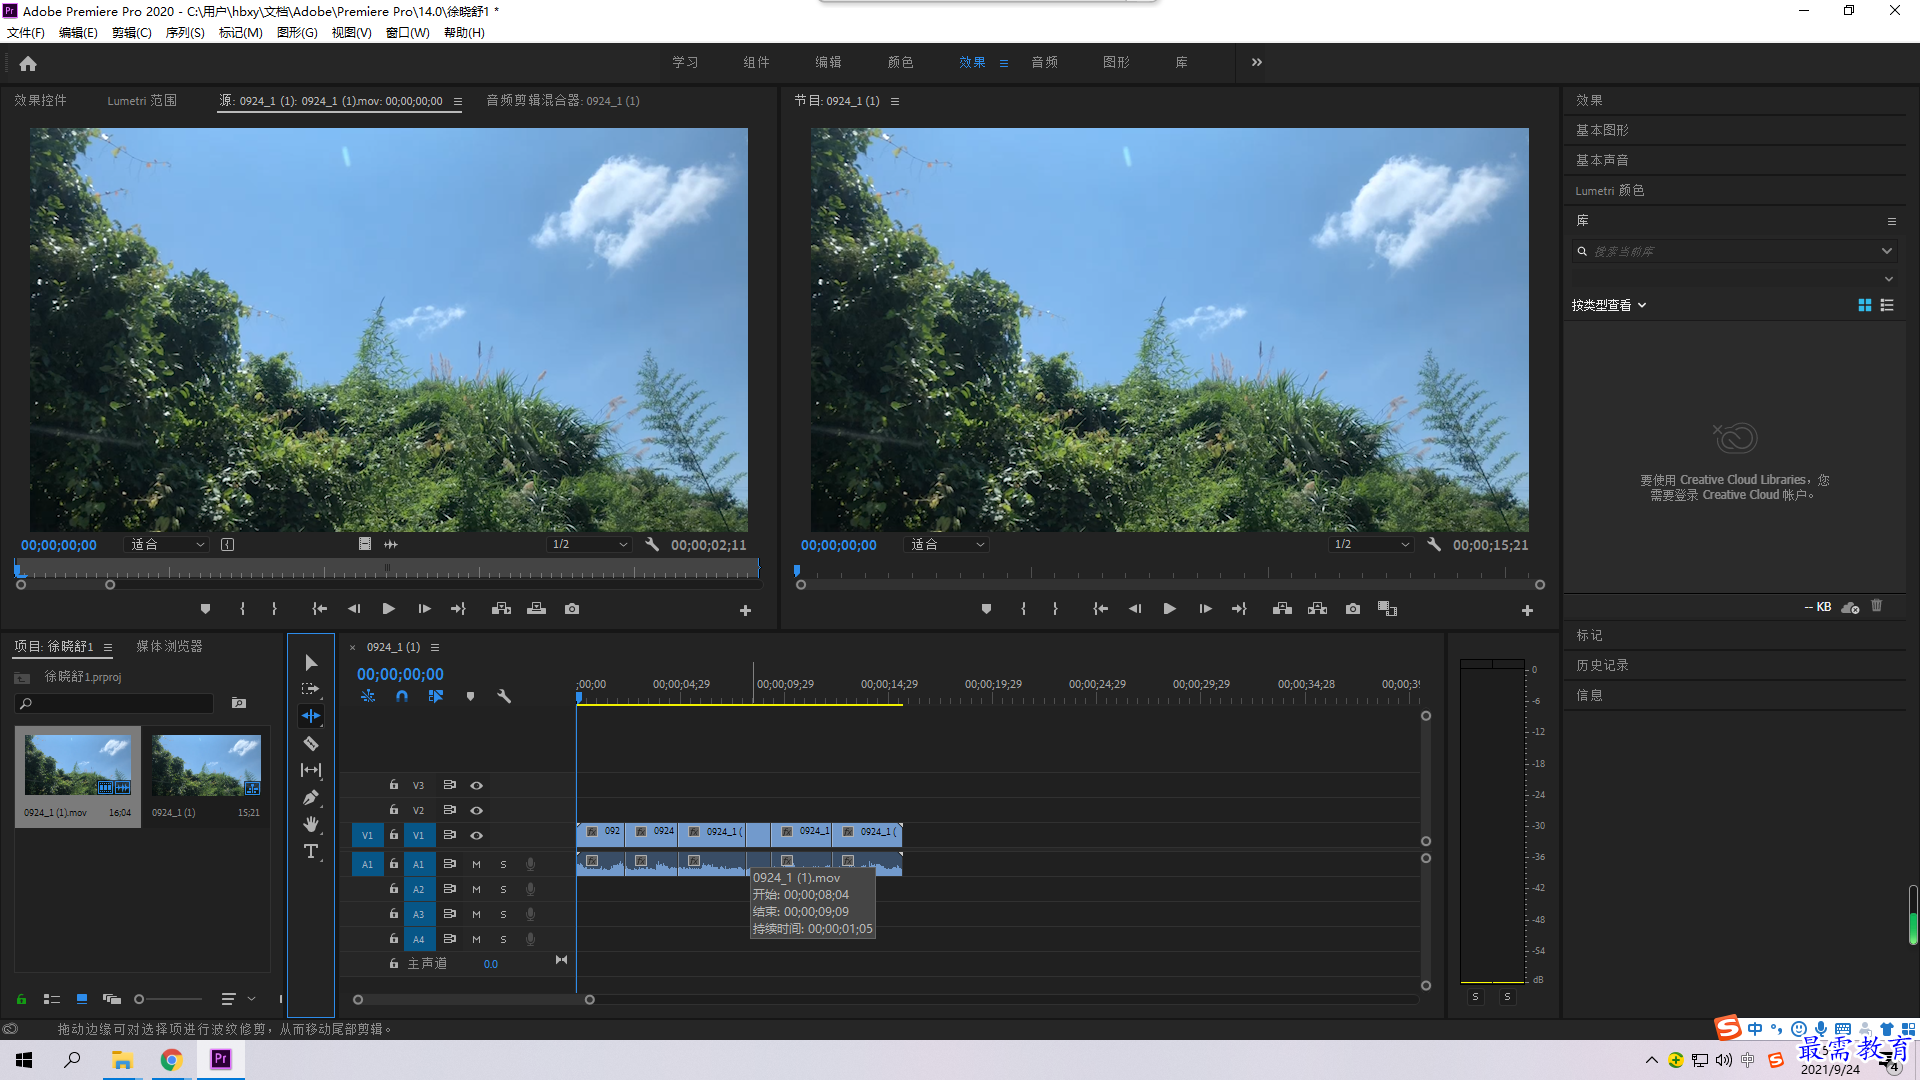
Task: Toggle V2 track output eye
Action: coord(477,810)
